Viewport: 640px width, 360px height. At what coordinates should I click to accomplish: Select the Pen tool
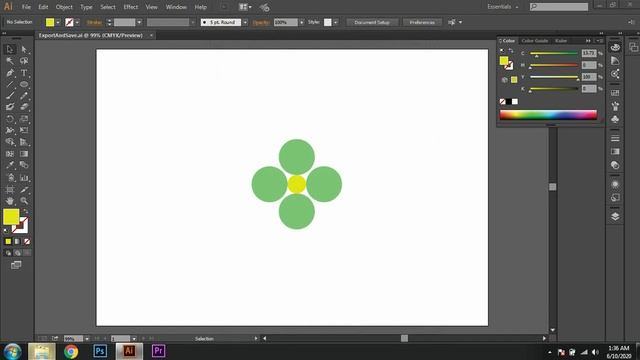[10, 73]
